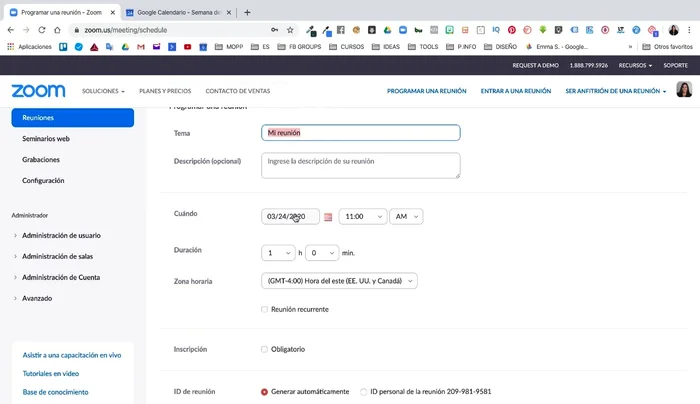Open Zoom account profile picture
Screen dimensions: 700x404
click(684, 89)
